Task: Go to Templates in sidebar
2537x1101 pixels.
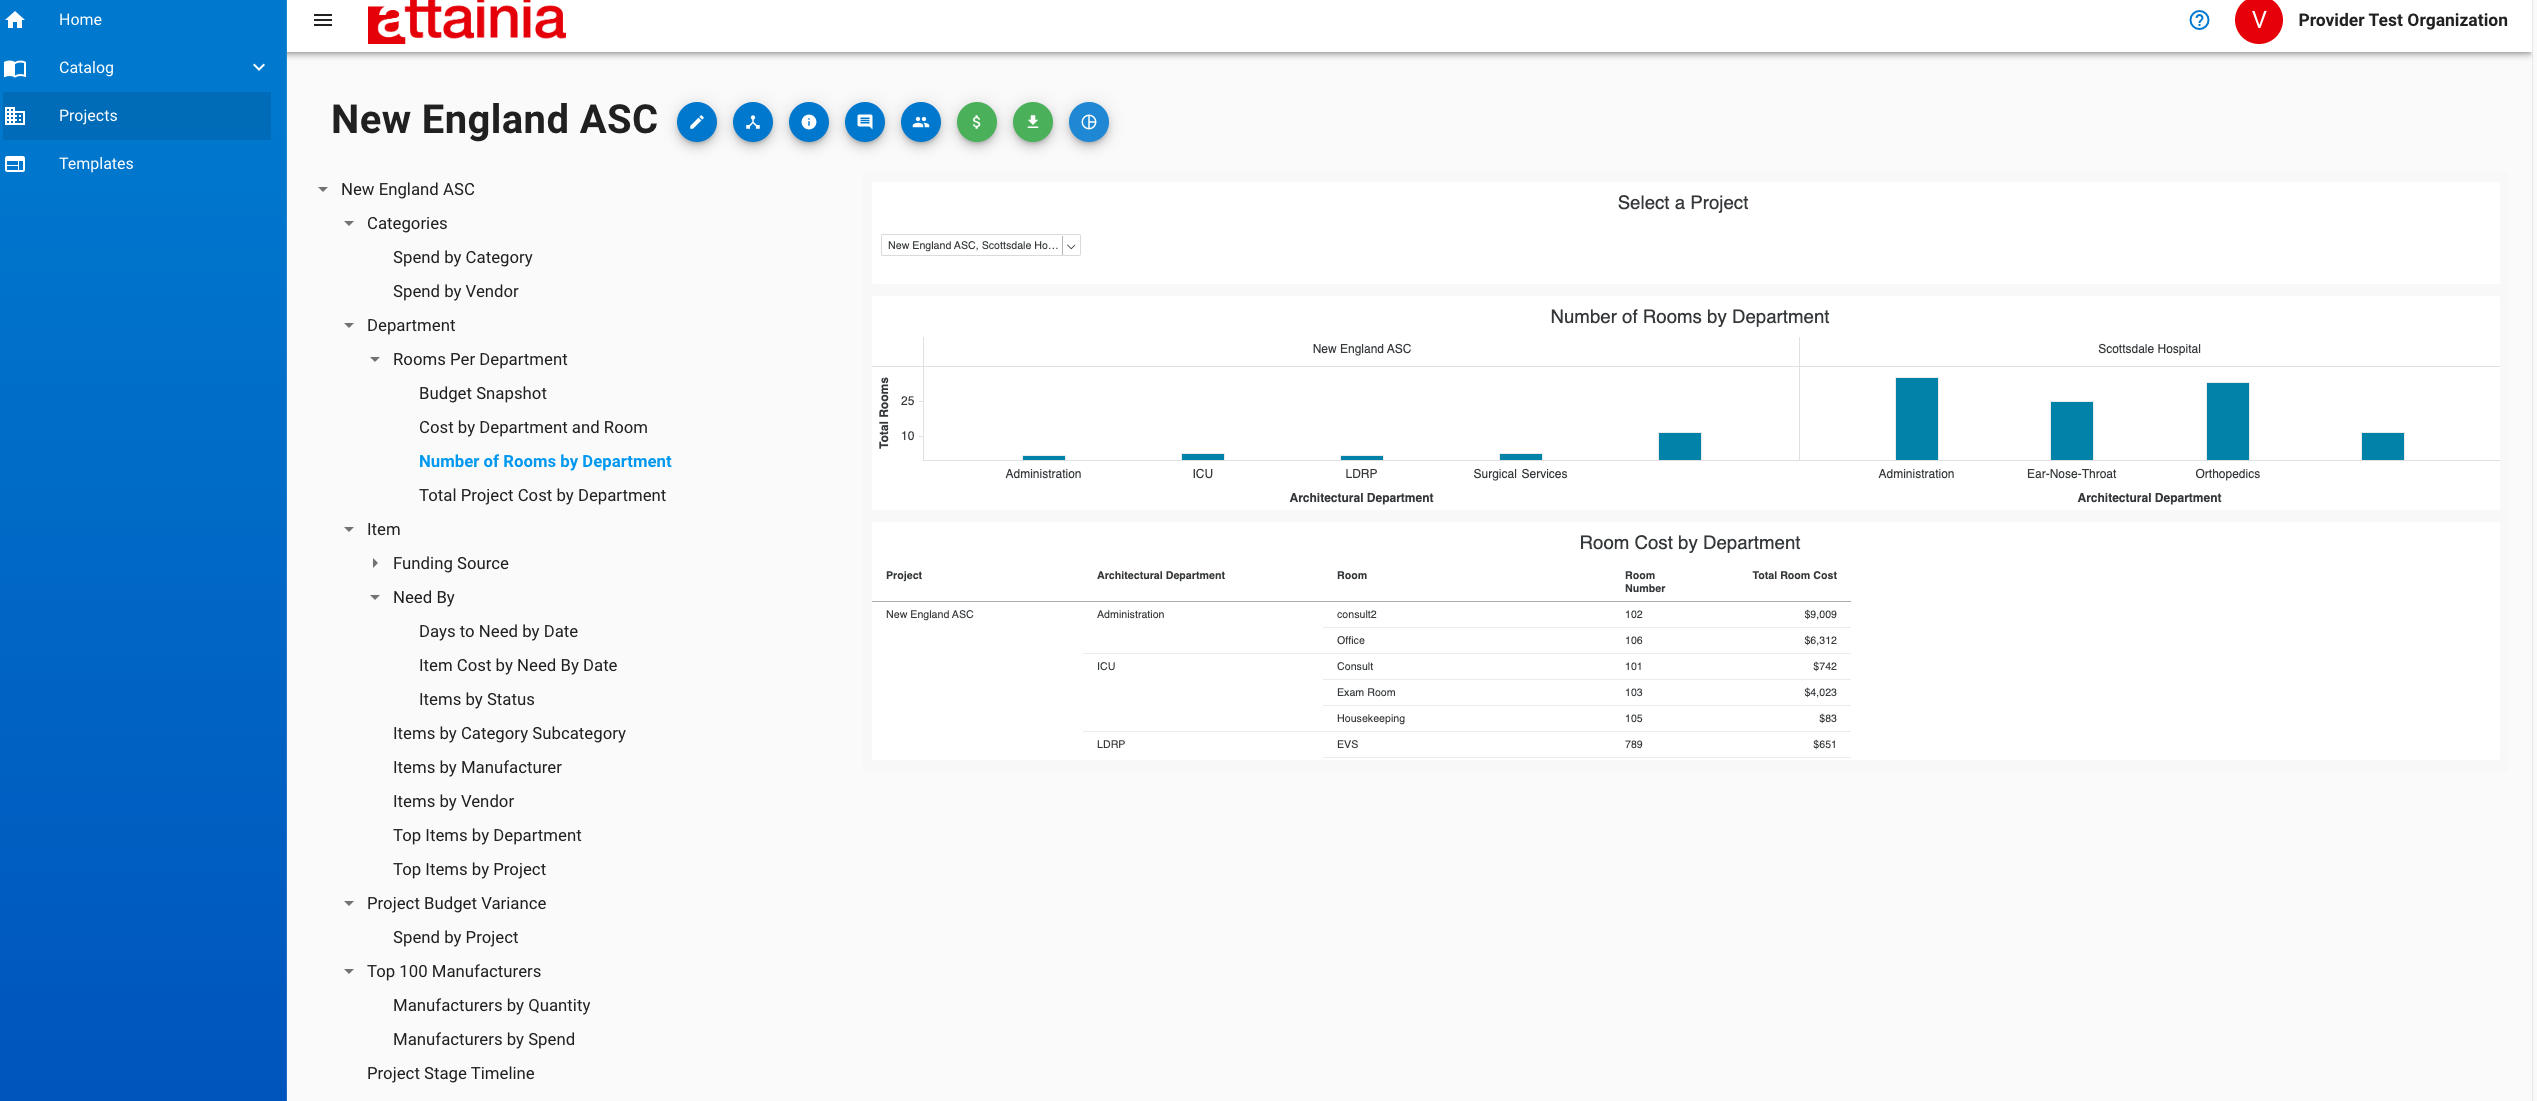Action: [96, 164]
